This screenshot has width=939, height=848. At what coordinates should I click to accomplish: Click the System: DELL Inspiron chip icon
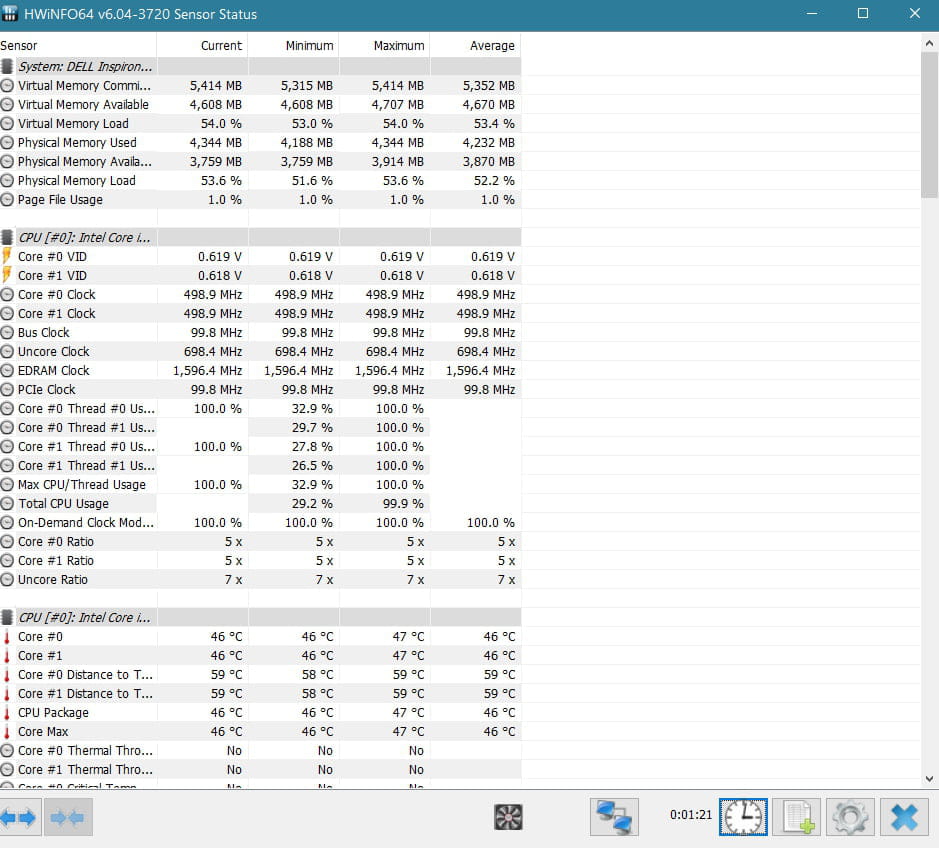(x=7, y=66)
